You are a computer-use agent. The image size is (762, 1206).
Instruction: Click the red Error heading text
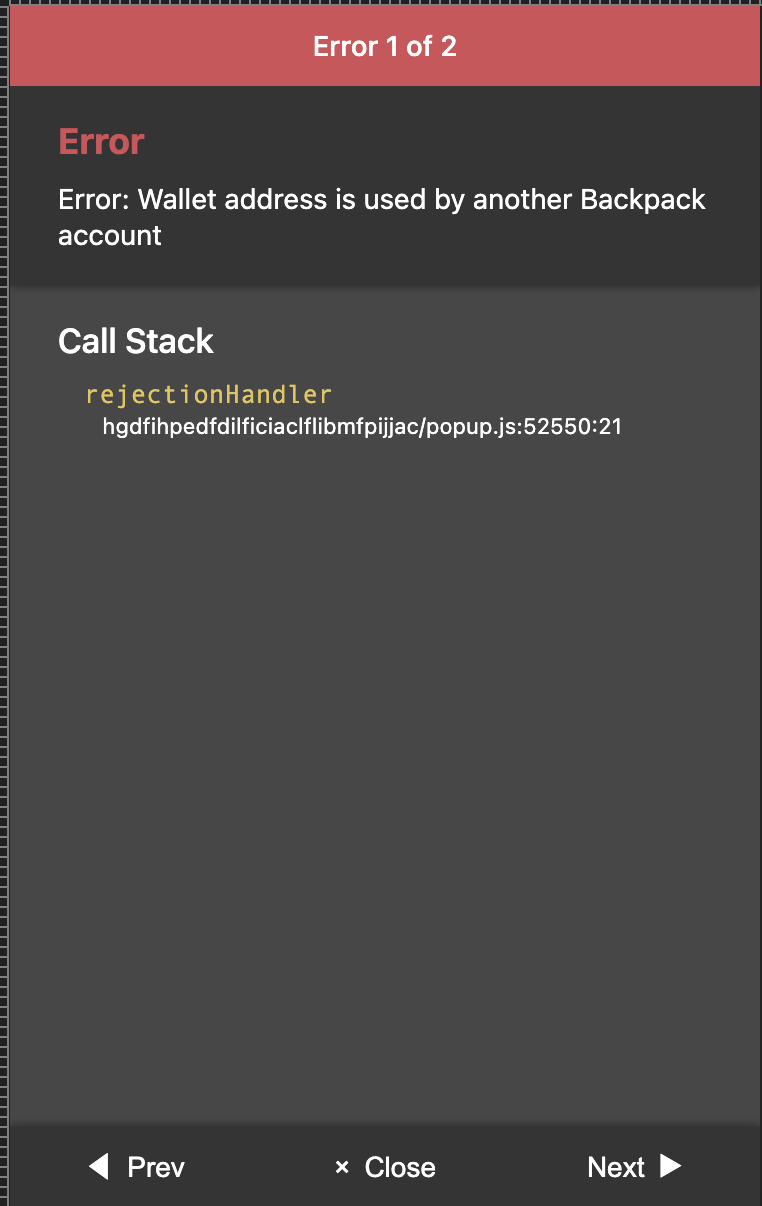click(100, 141)
